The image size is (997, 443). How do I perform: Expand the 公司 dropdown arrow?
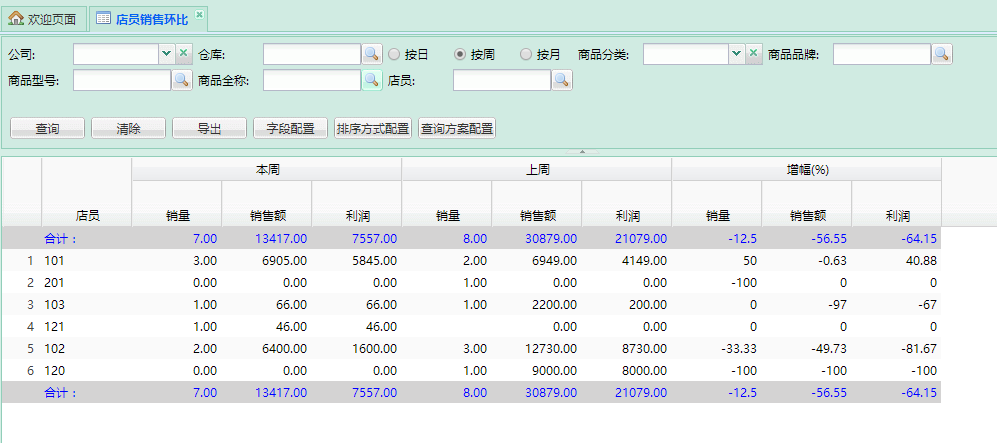(166, 54)
